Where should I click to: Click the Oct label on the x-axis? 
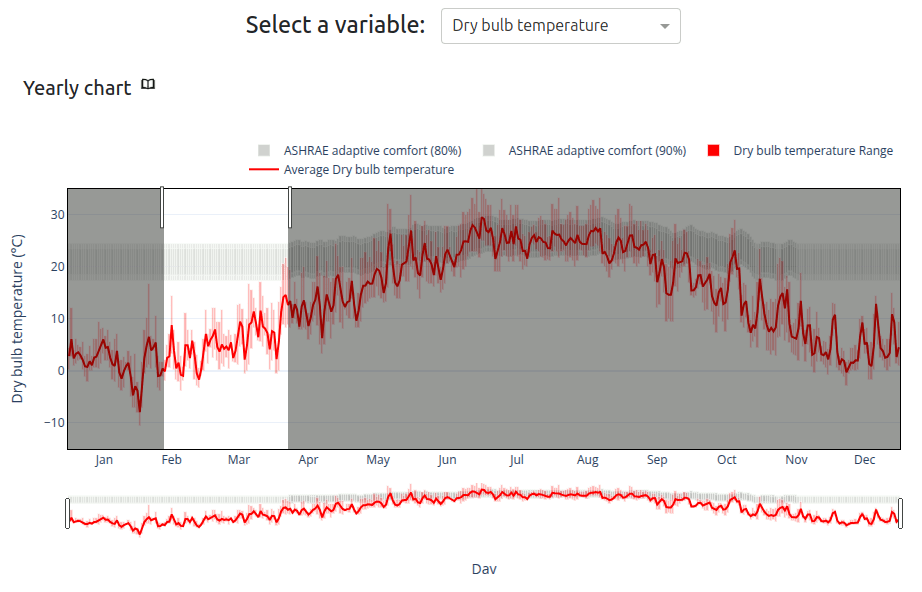click(726, 460)
